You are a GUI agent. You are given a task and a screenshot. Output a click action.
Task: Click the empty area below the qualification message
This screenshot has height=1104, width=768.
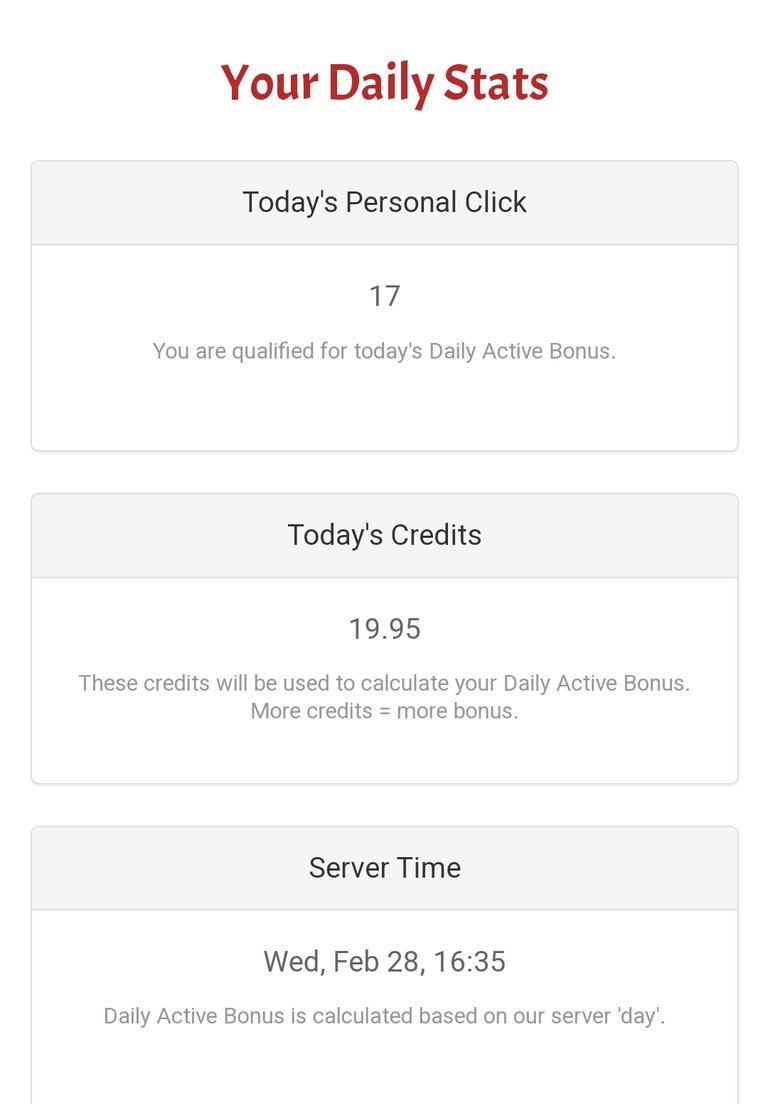pos(384,408)
